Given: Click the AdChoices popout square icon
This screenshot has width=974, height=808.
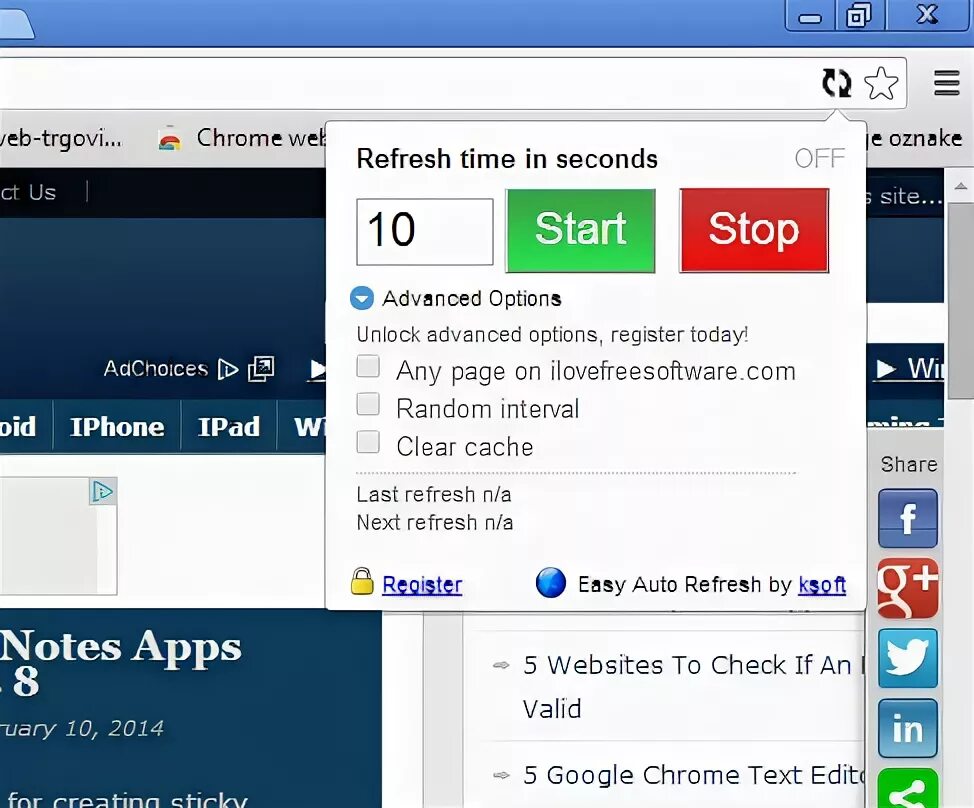Looking at the screenshot, I should (x=261, y=369).
